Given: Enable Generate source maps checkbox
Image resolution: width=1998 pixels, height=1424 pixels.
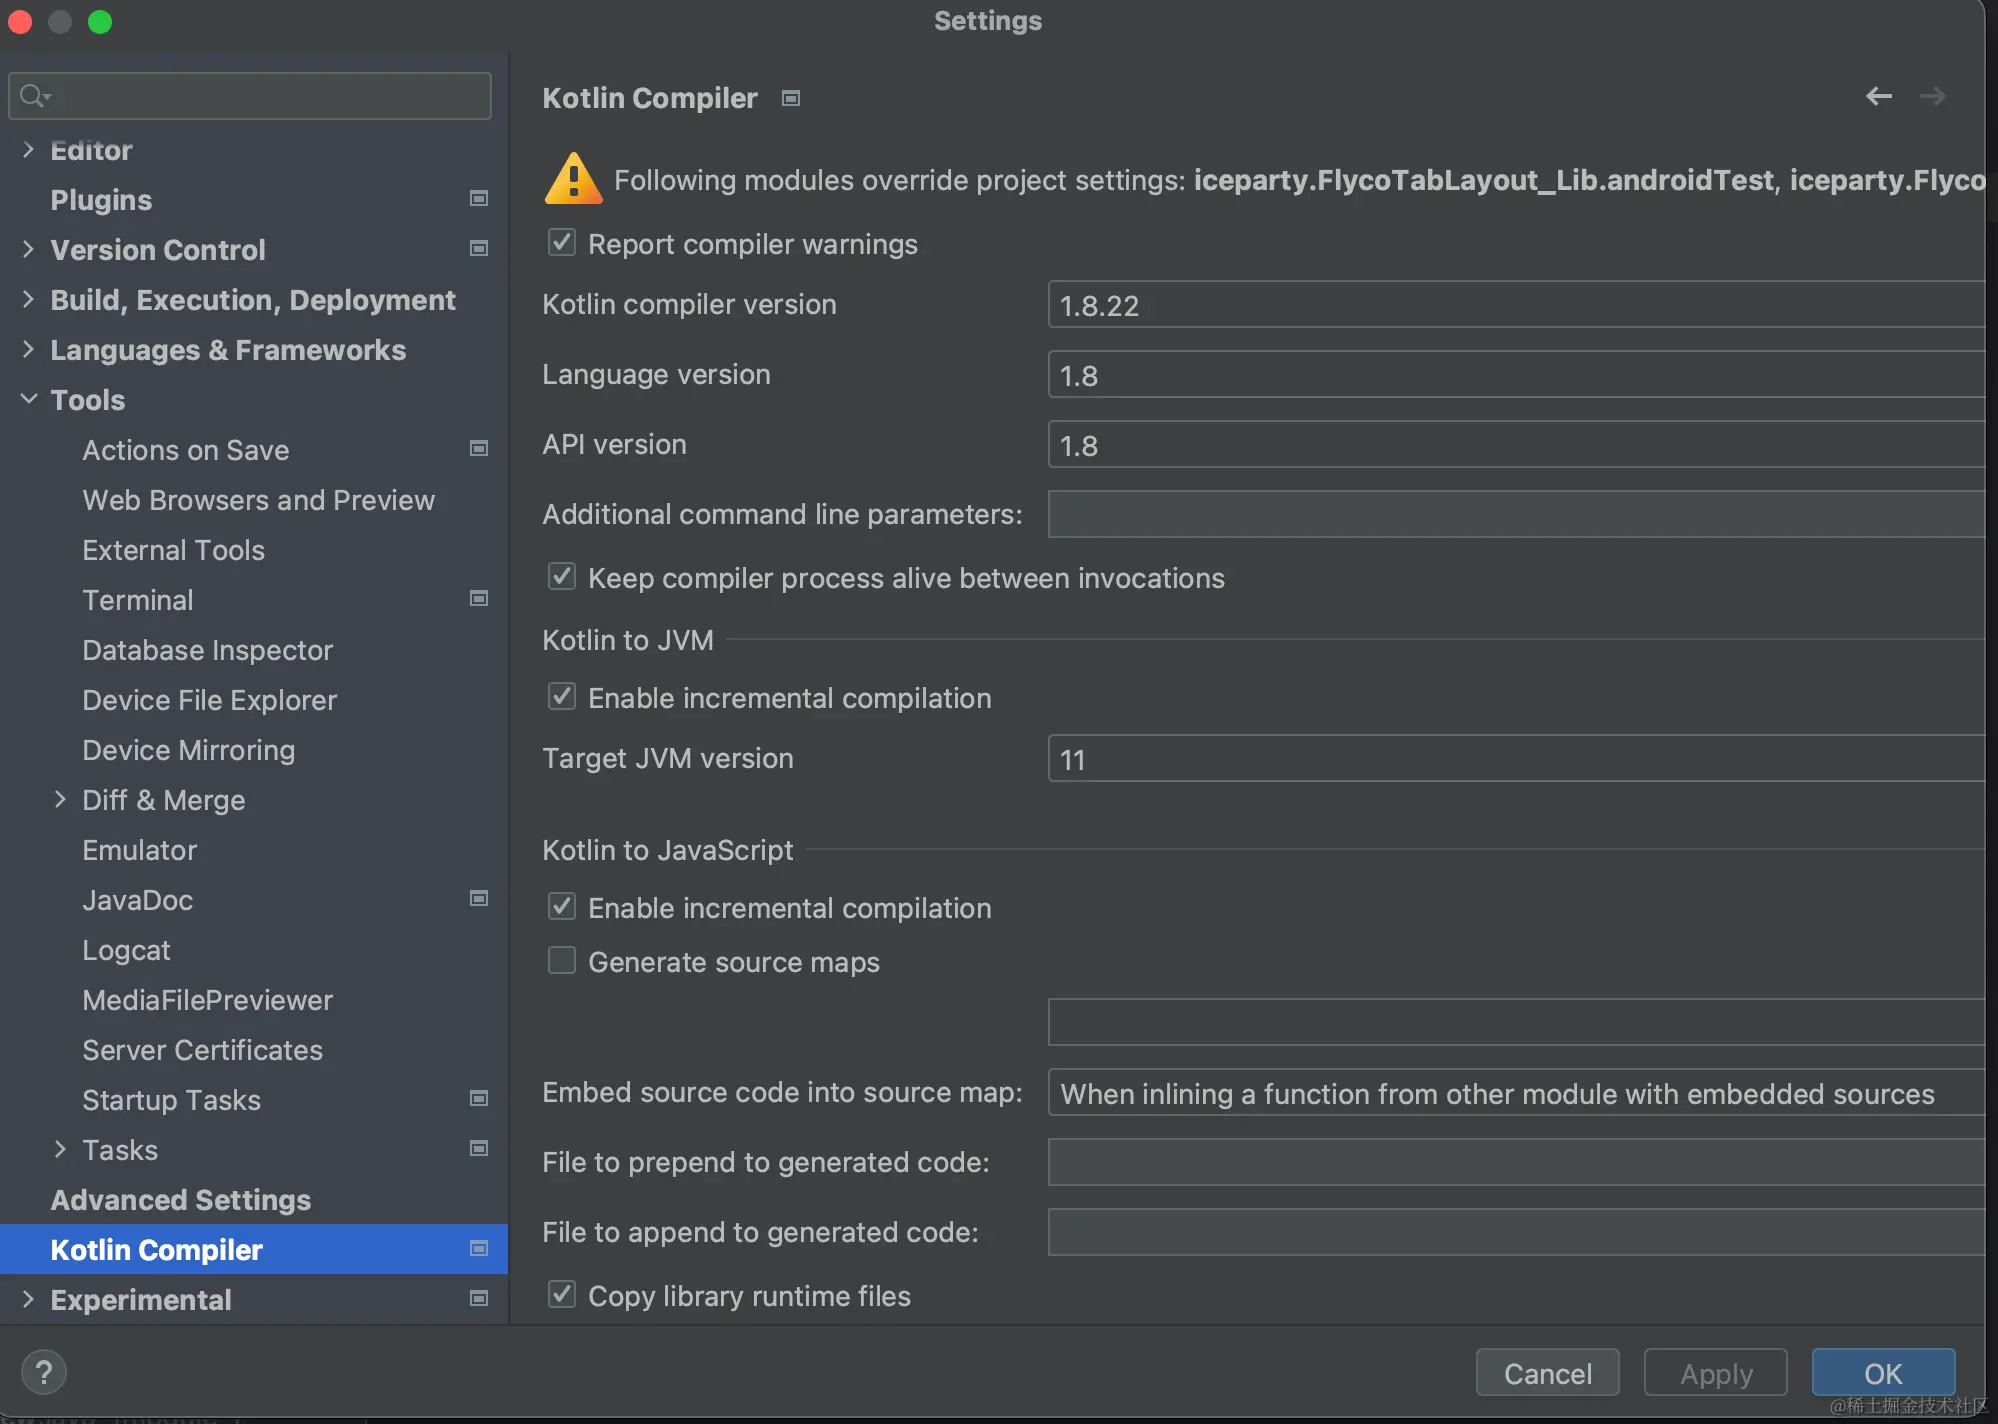Looking at the screenshot, I should pyautogui.click(x=562, y=961).
